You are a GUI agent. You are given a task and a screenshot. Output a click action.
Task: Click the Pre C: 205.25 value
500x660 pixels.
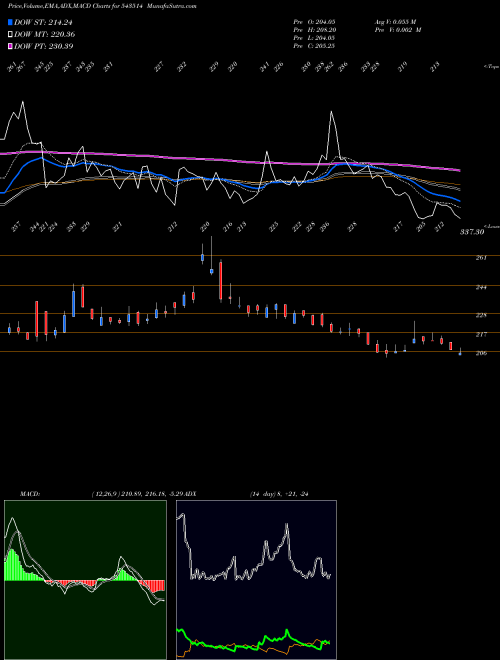coord(314,46)
